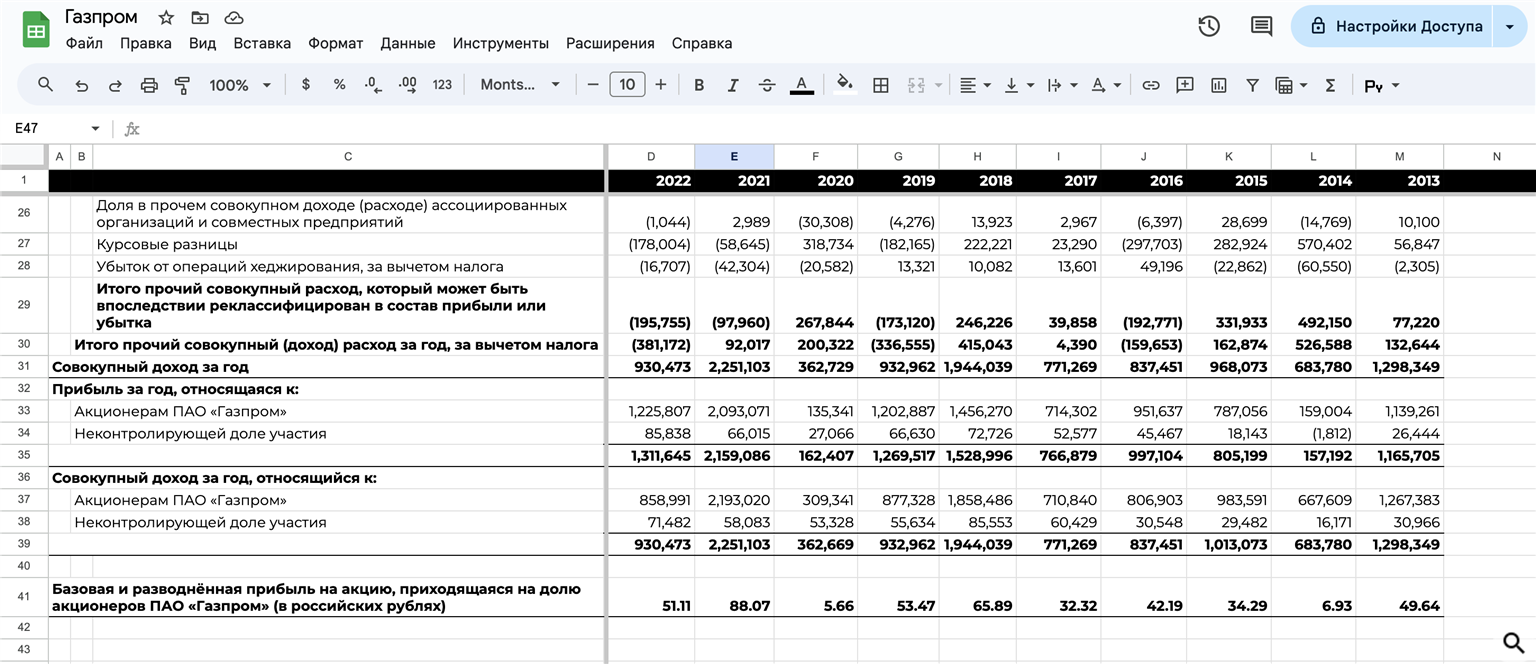Toggle italic formatting

point(733,85)
